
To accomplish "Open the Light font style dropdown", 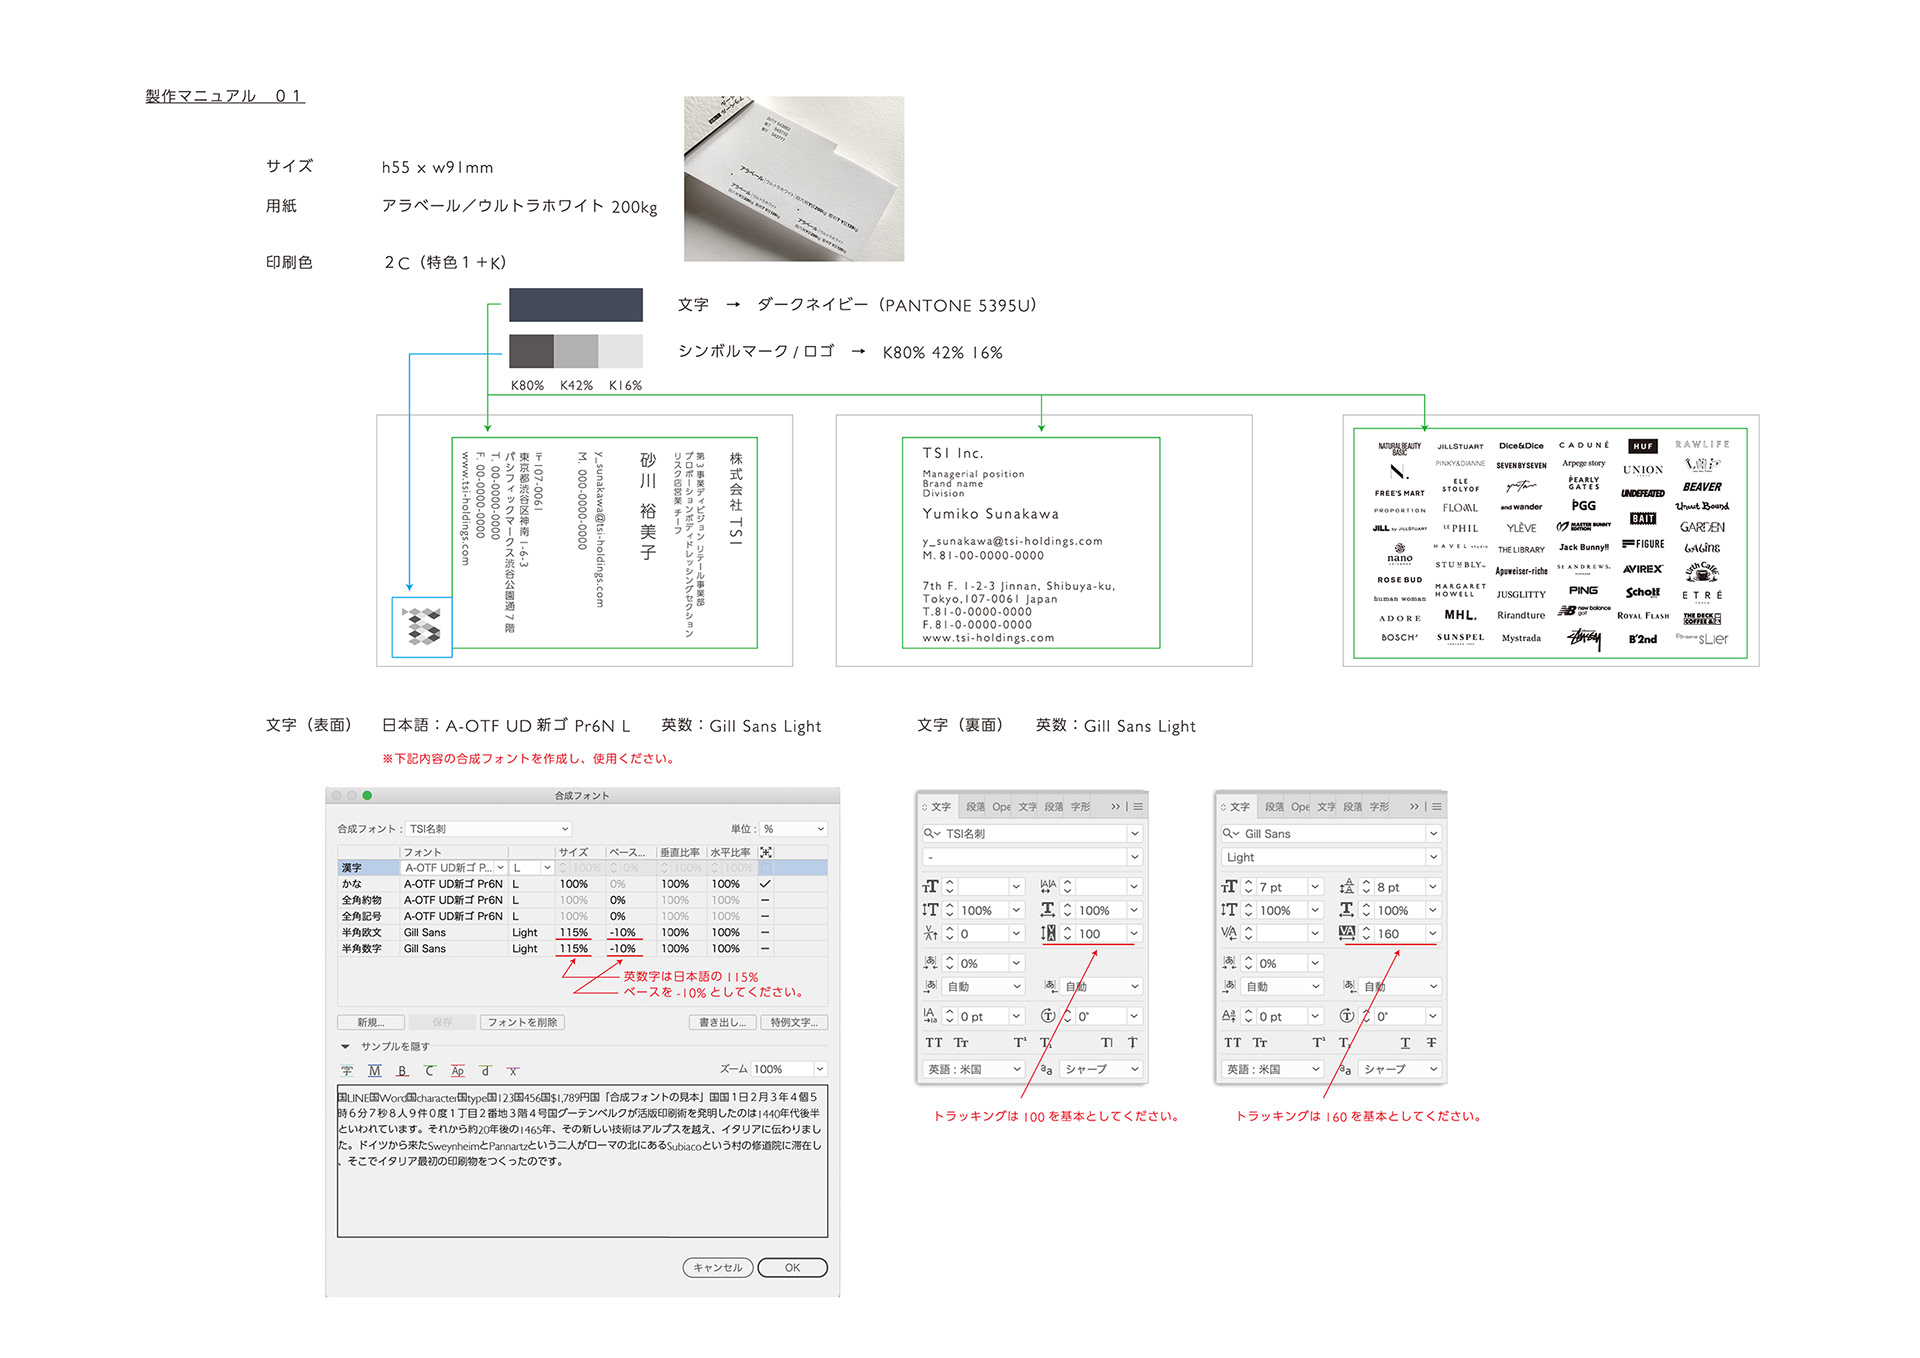I will tap(1433, 857).
